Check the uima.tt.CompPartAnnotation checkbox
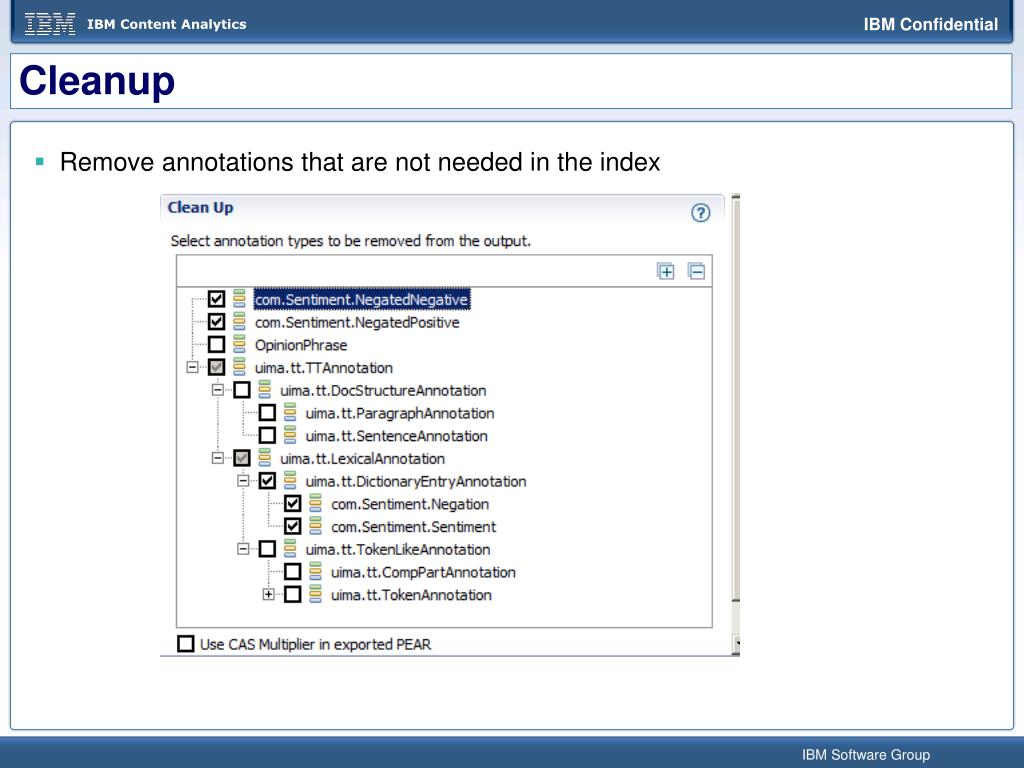 [293, 572]
